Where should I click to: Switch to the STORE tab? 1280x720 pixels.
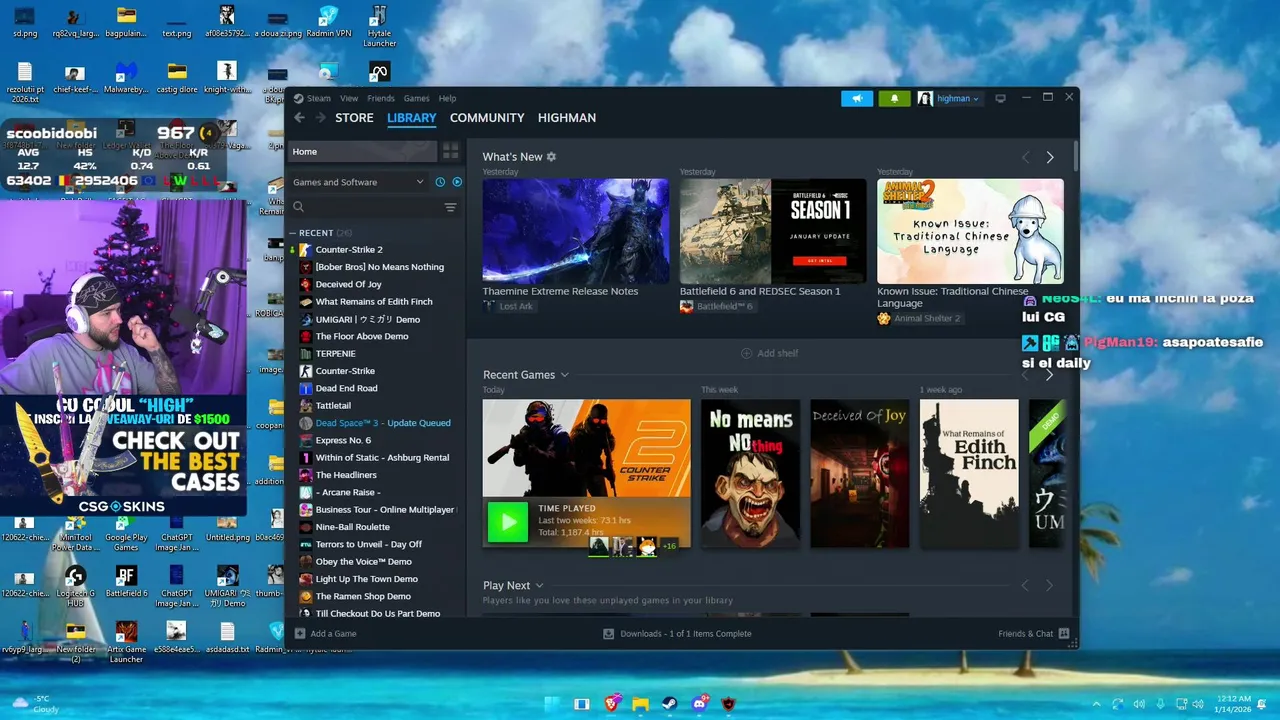[354, 118]
